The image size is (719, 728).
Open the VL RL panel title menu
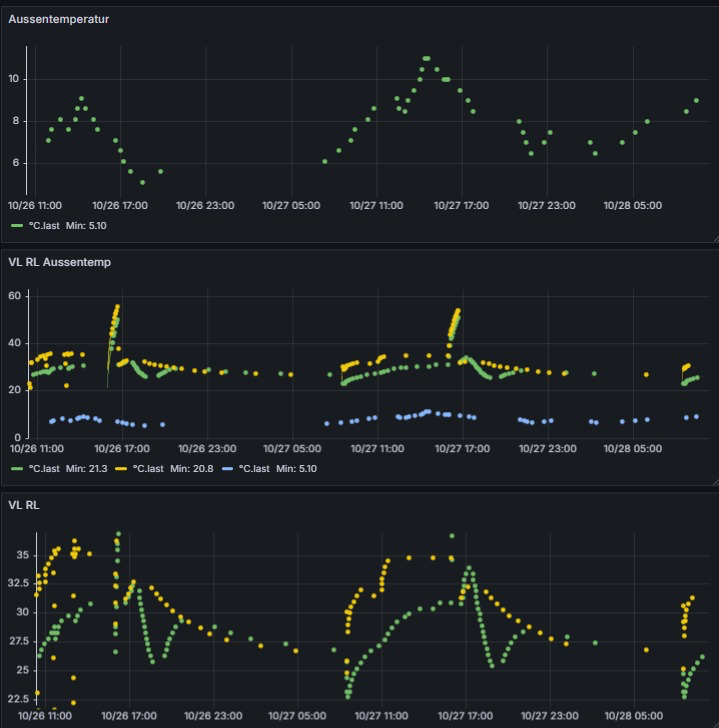(x=23, y=506)
